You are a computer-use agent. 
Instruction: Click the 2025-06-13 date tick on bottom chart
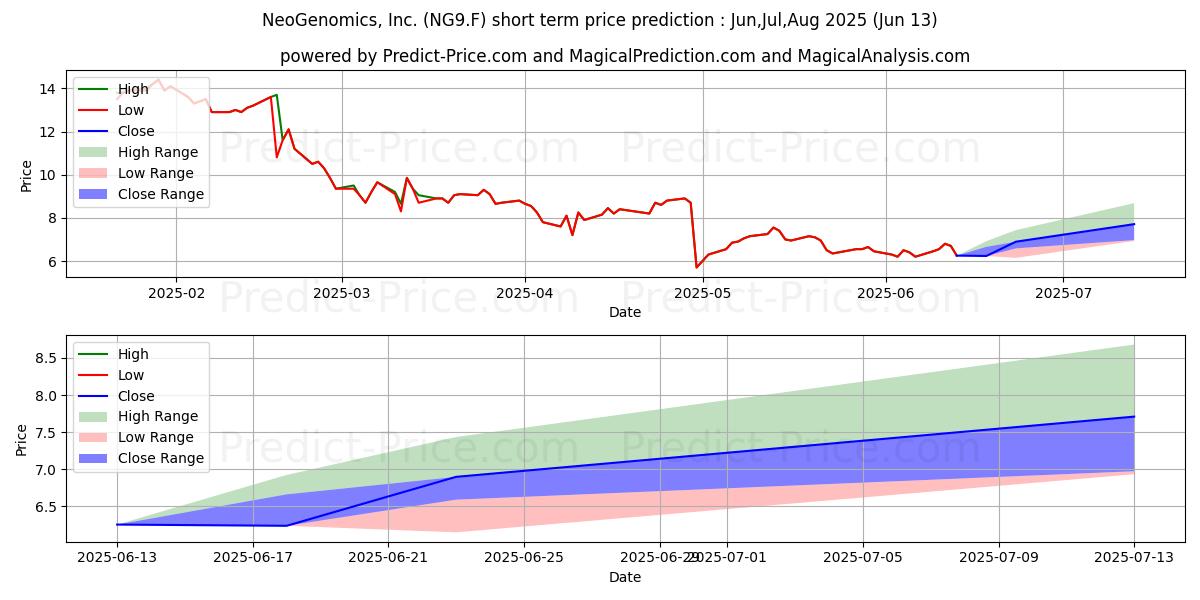pos(117,557)
